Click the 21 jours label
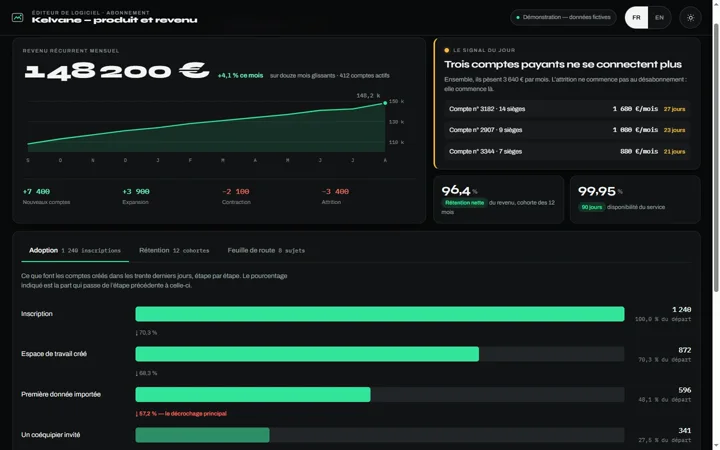Screen dimensions: 720x450 (675, 152)
